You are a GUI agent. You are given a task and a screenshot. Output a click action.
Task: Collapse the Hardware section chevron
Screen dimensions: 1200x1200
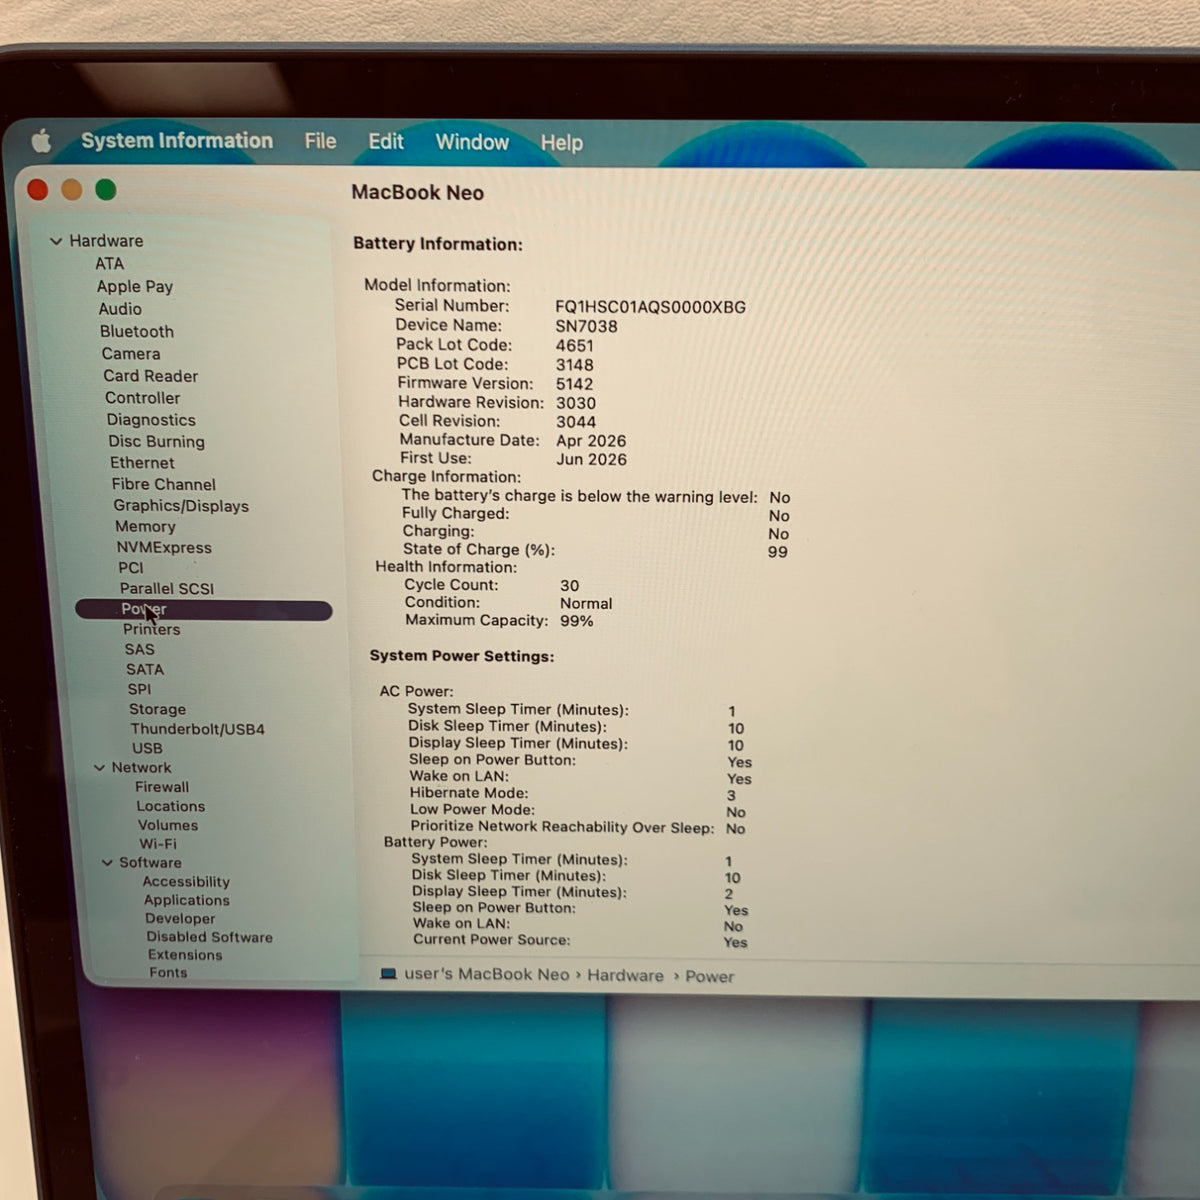(x=56, y=241)
